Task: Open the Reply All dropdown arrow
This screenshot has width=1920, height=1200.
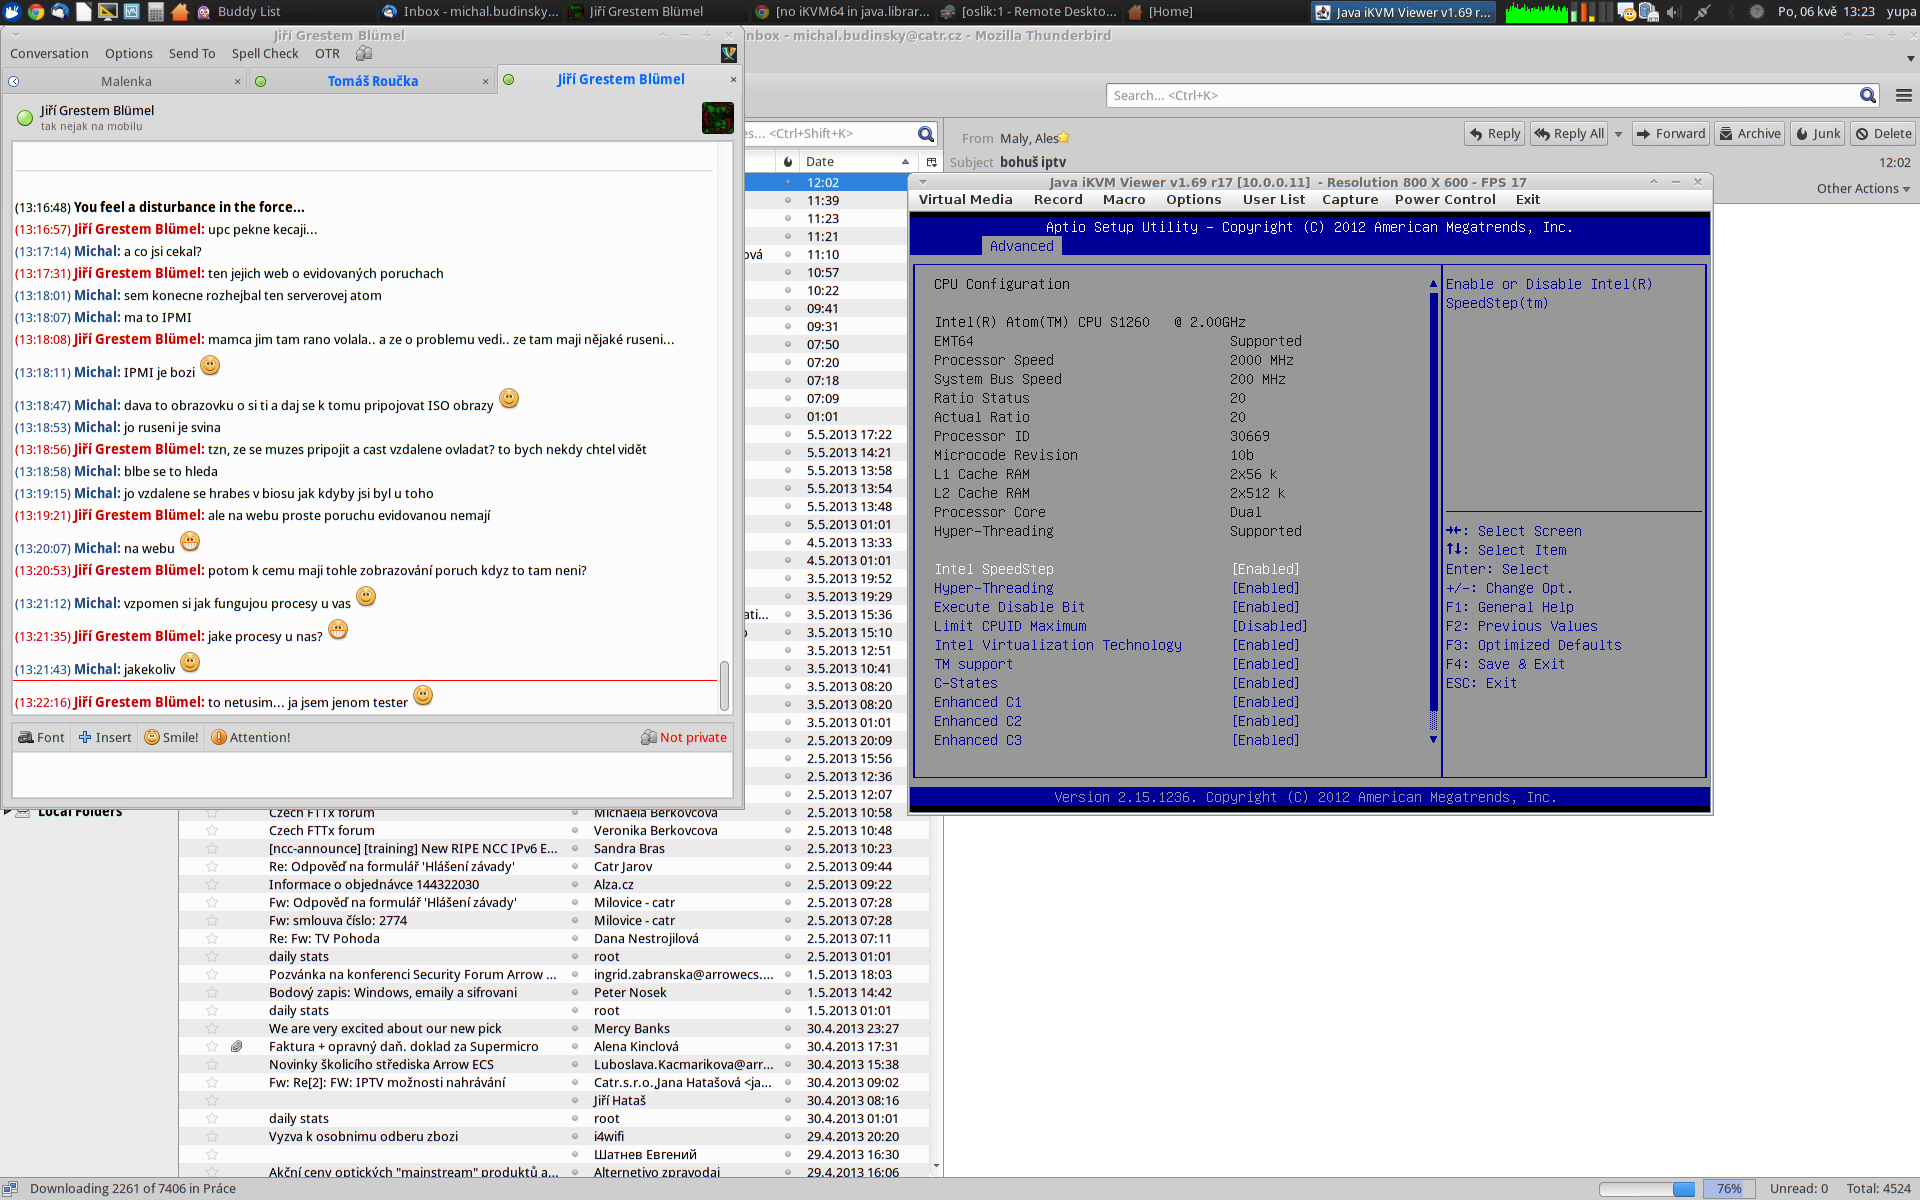Action: (x=1618, y=133)
